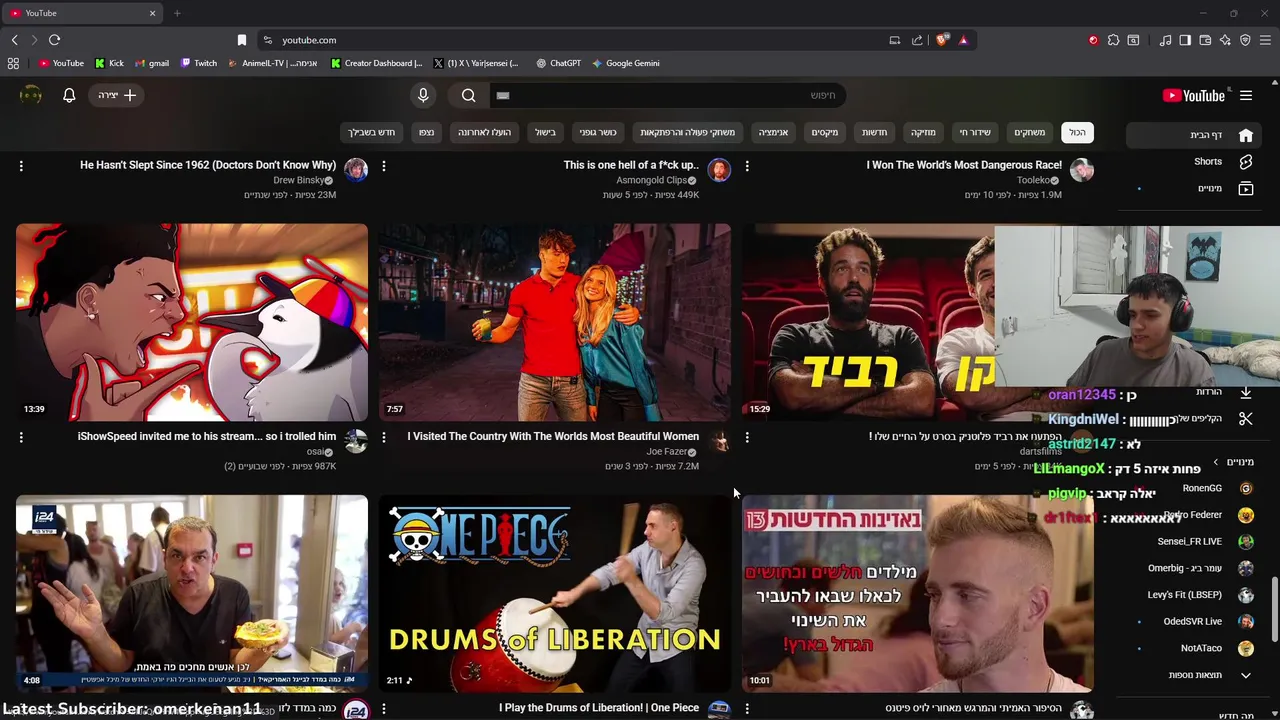Open the Google Gemini bookmark
Image resolution: width=1280 pixels, height=720 pixels.
tap(625, 63)
